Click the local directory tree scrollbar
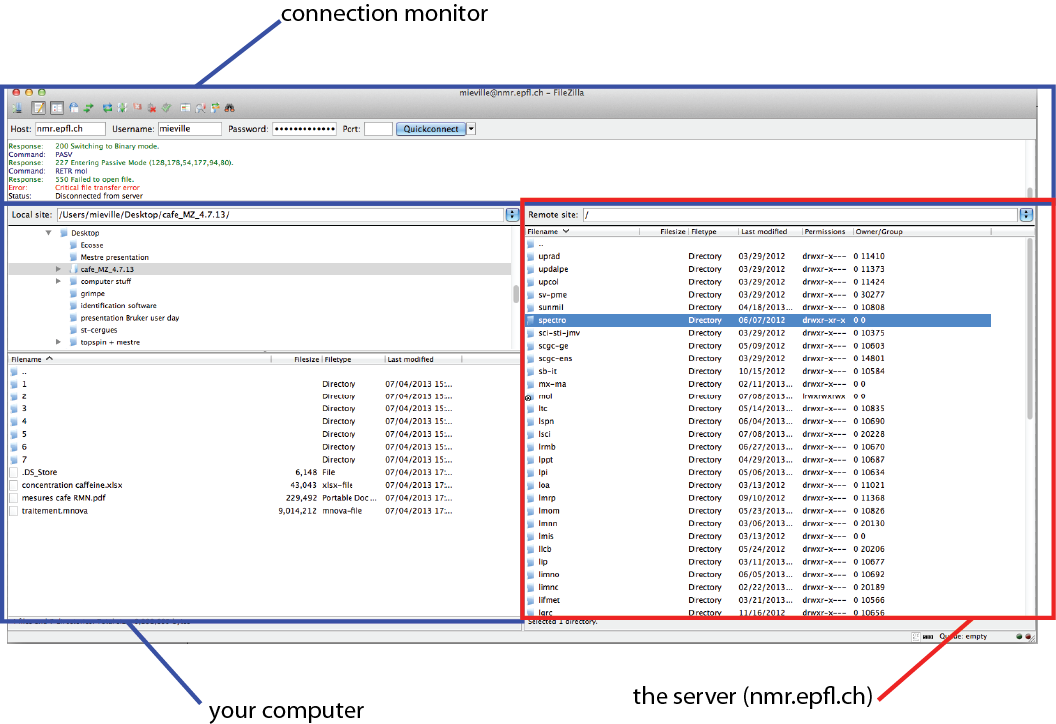 [516, 294]
